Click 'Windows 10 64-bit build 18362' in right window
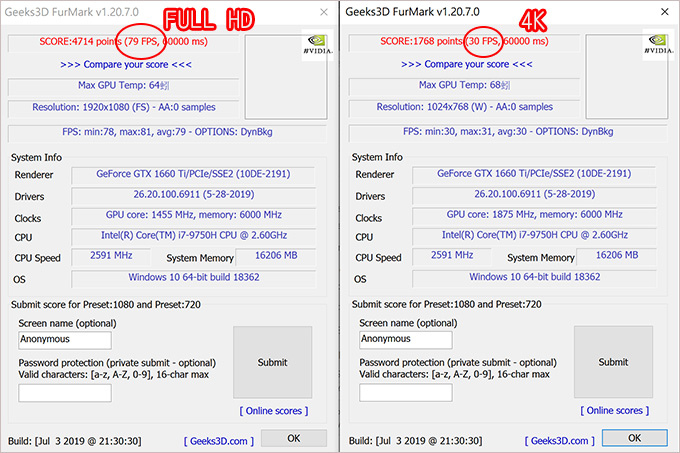 coord(534,277)
